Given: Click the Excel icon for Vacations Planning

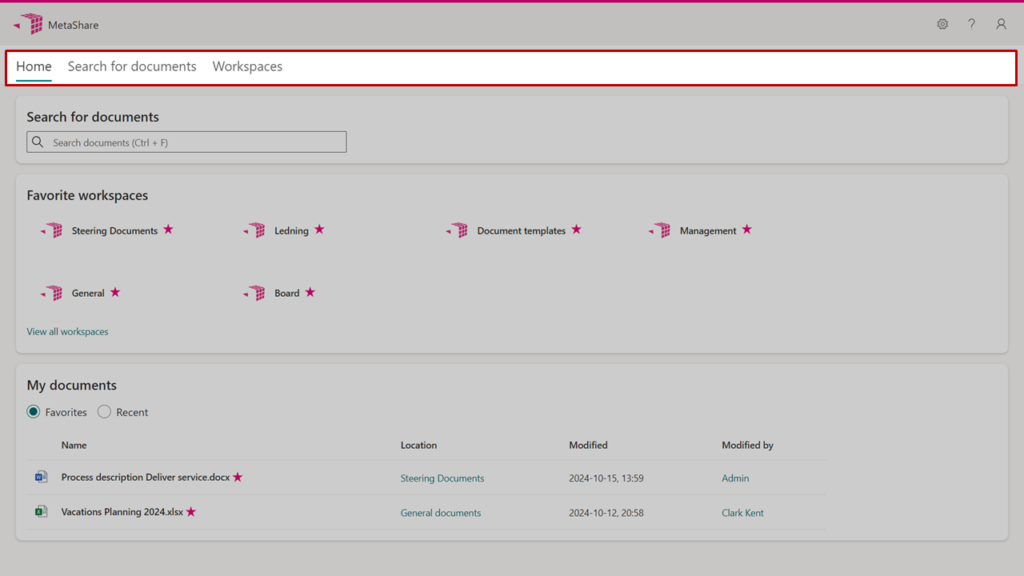Looking at the screenshot, I should click(x=41, y=512).
